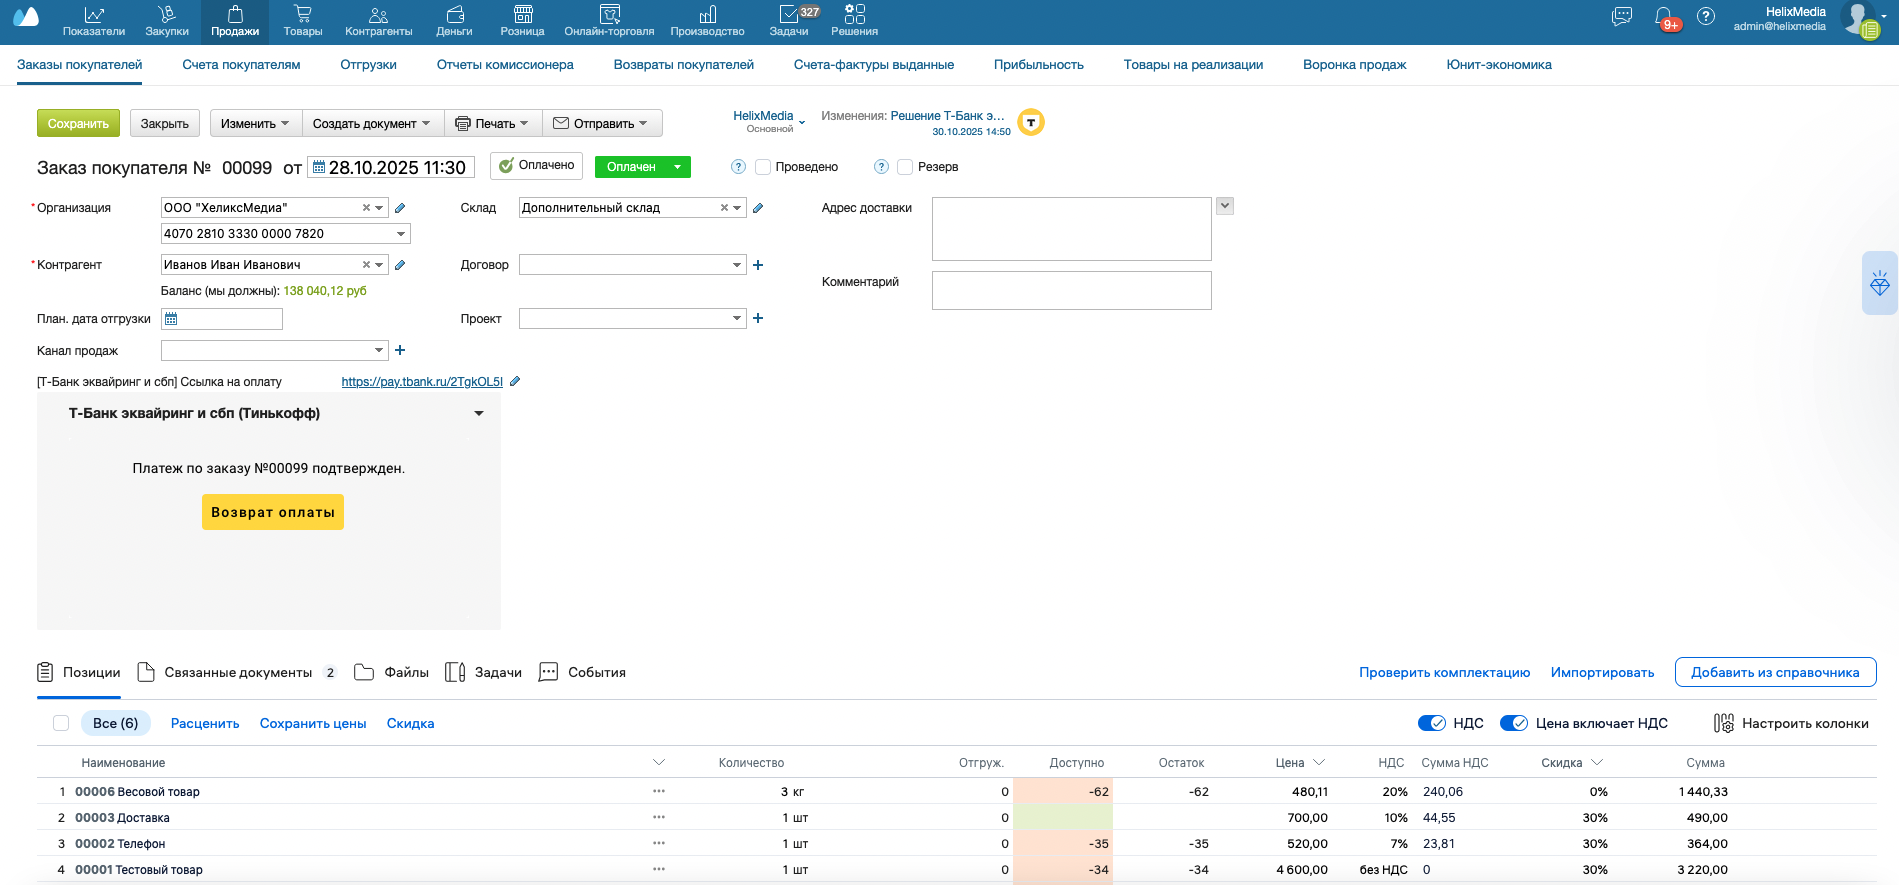Click the Возврат оплаты button
The height and width of the screenshot is (885, 1899).
pyautogui.click(x=272, y=512)
